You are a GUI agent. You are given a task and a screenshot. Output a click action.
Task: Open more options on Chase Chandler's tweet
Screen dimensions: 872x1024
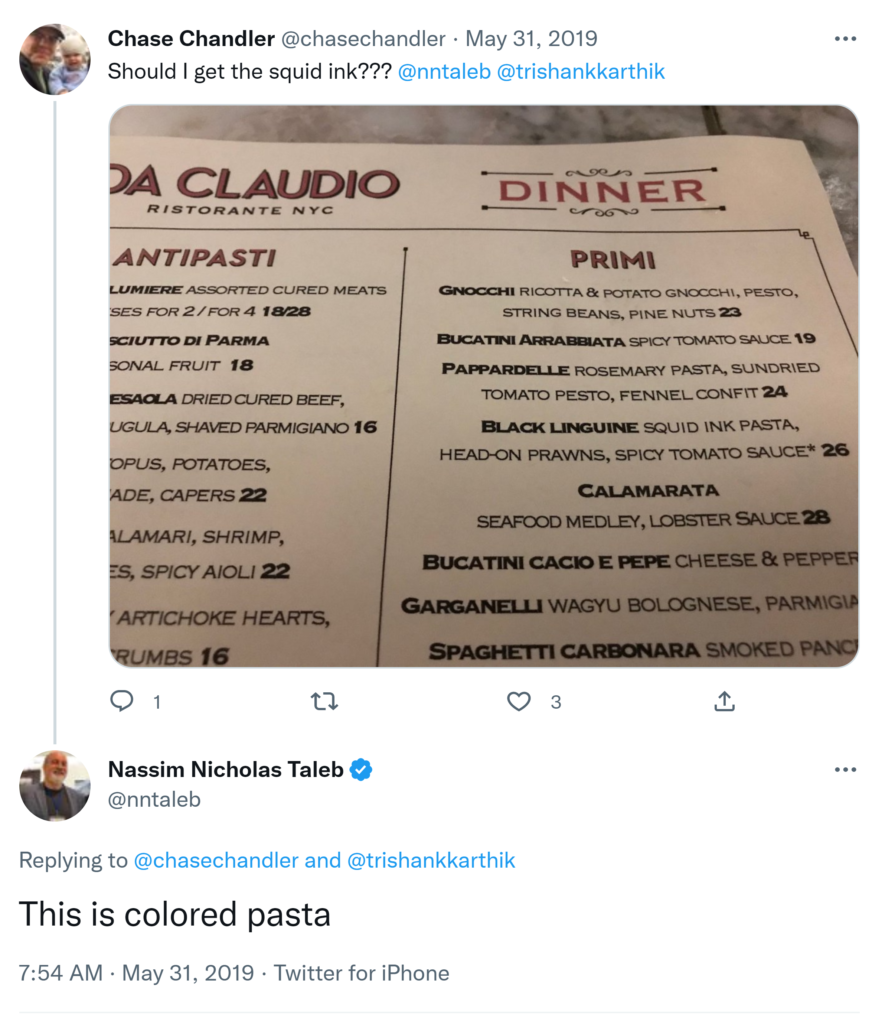coord(845,39)
